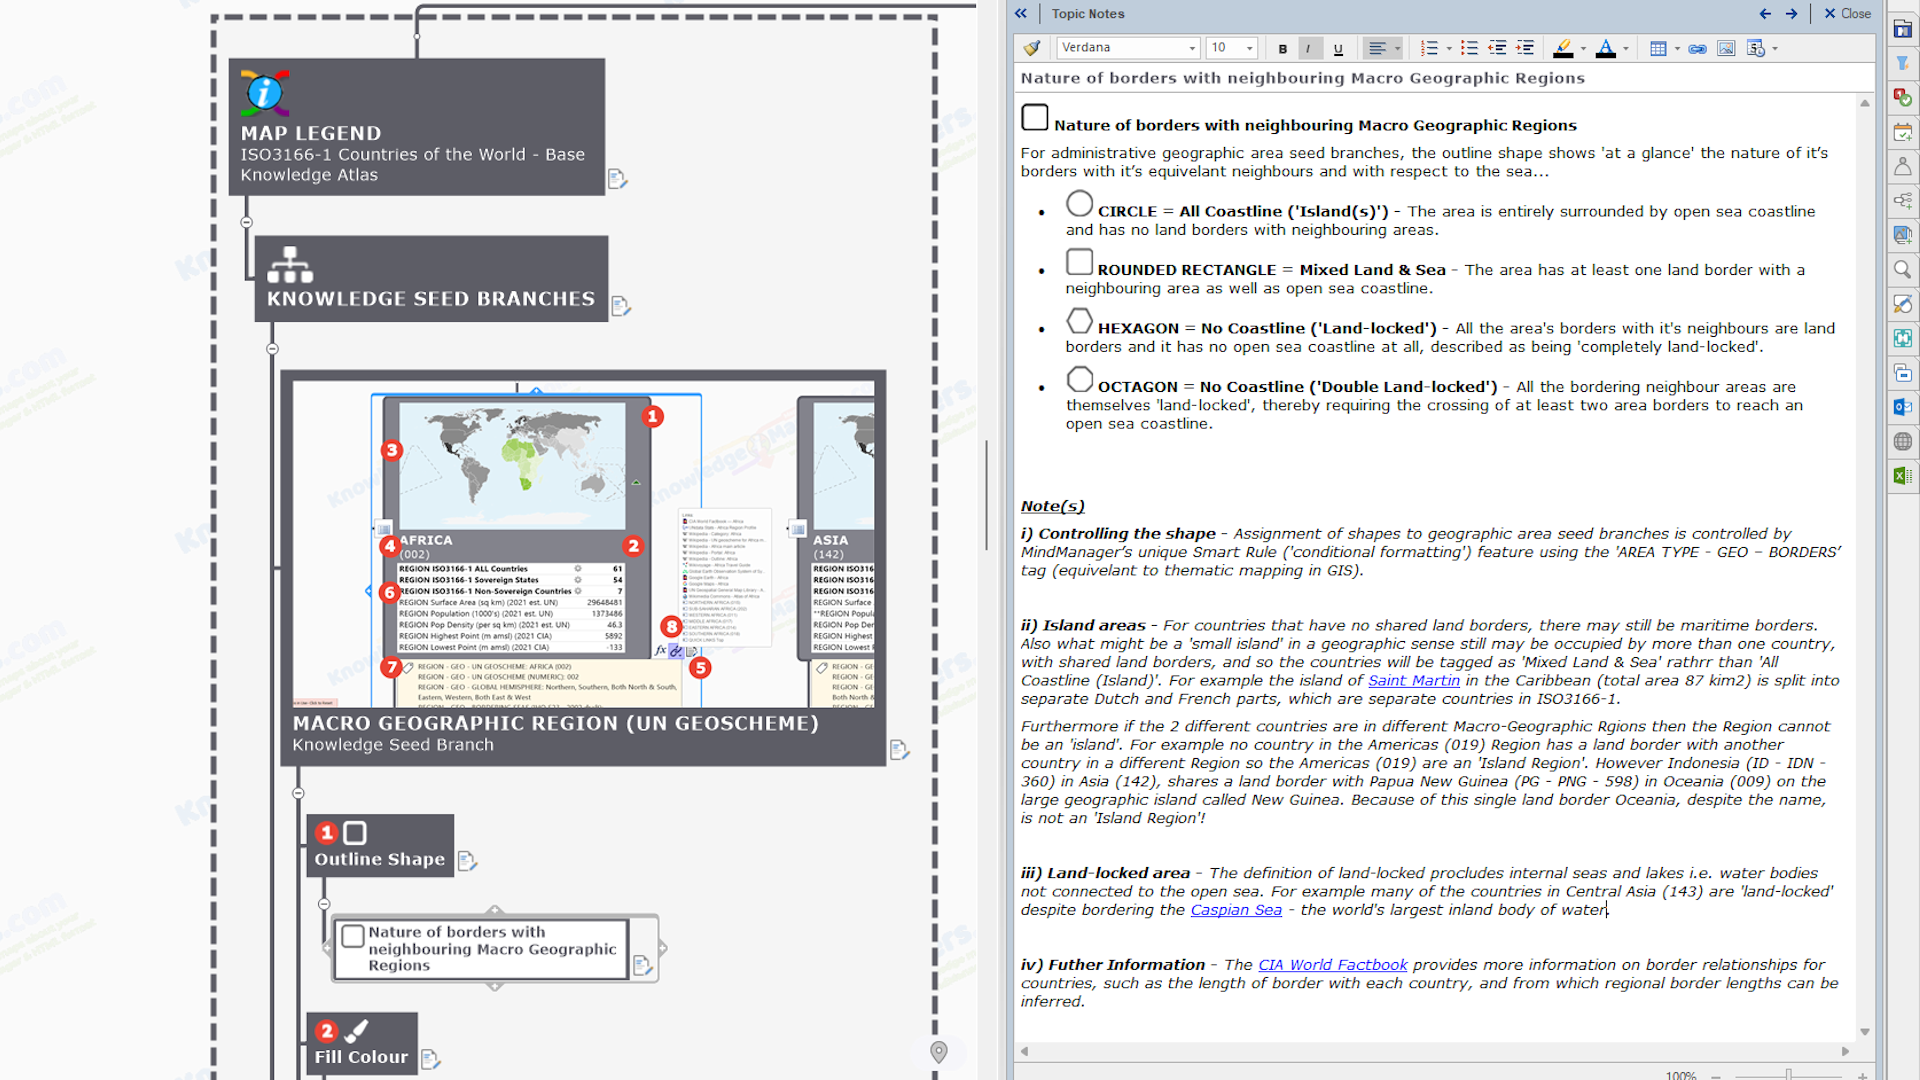Decrease indent of notes text
The height and width of the screenshot is (1080, 1920).
(x=1497, y=48)
